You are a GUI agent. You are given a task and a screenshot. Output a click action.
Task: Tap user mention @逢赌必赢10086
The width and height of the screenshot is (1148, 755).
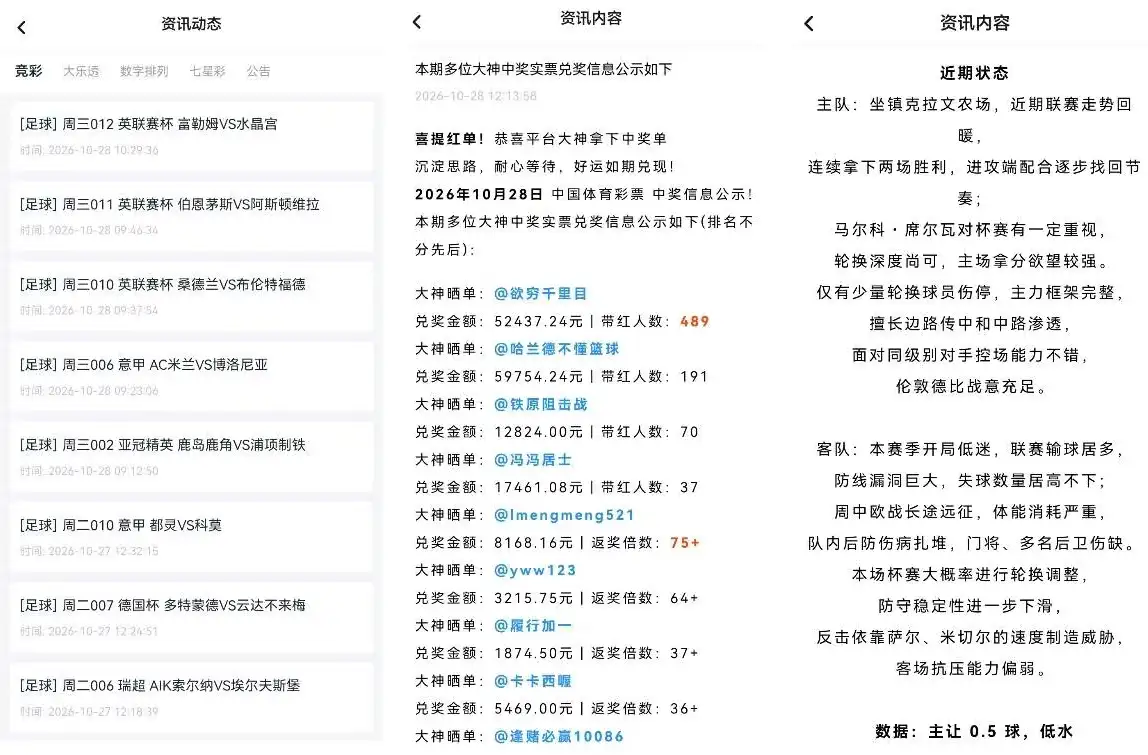coord(559,736)
